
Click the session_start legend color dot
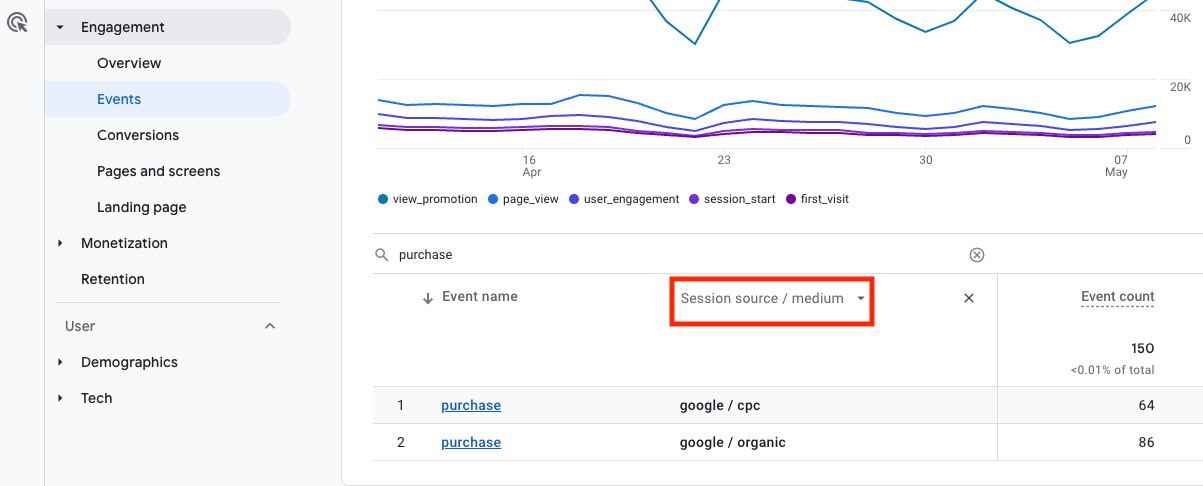pos(695,199)
